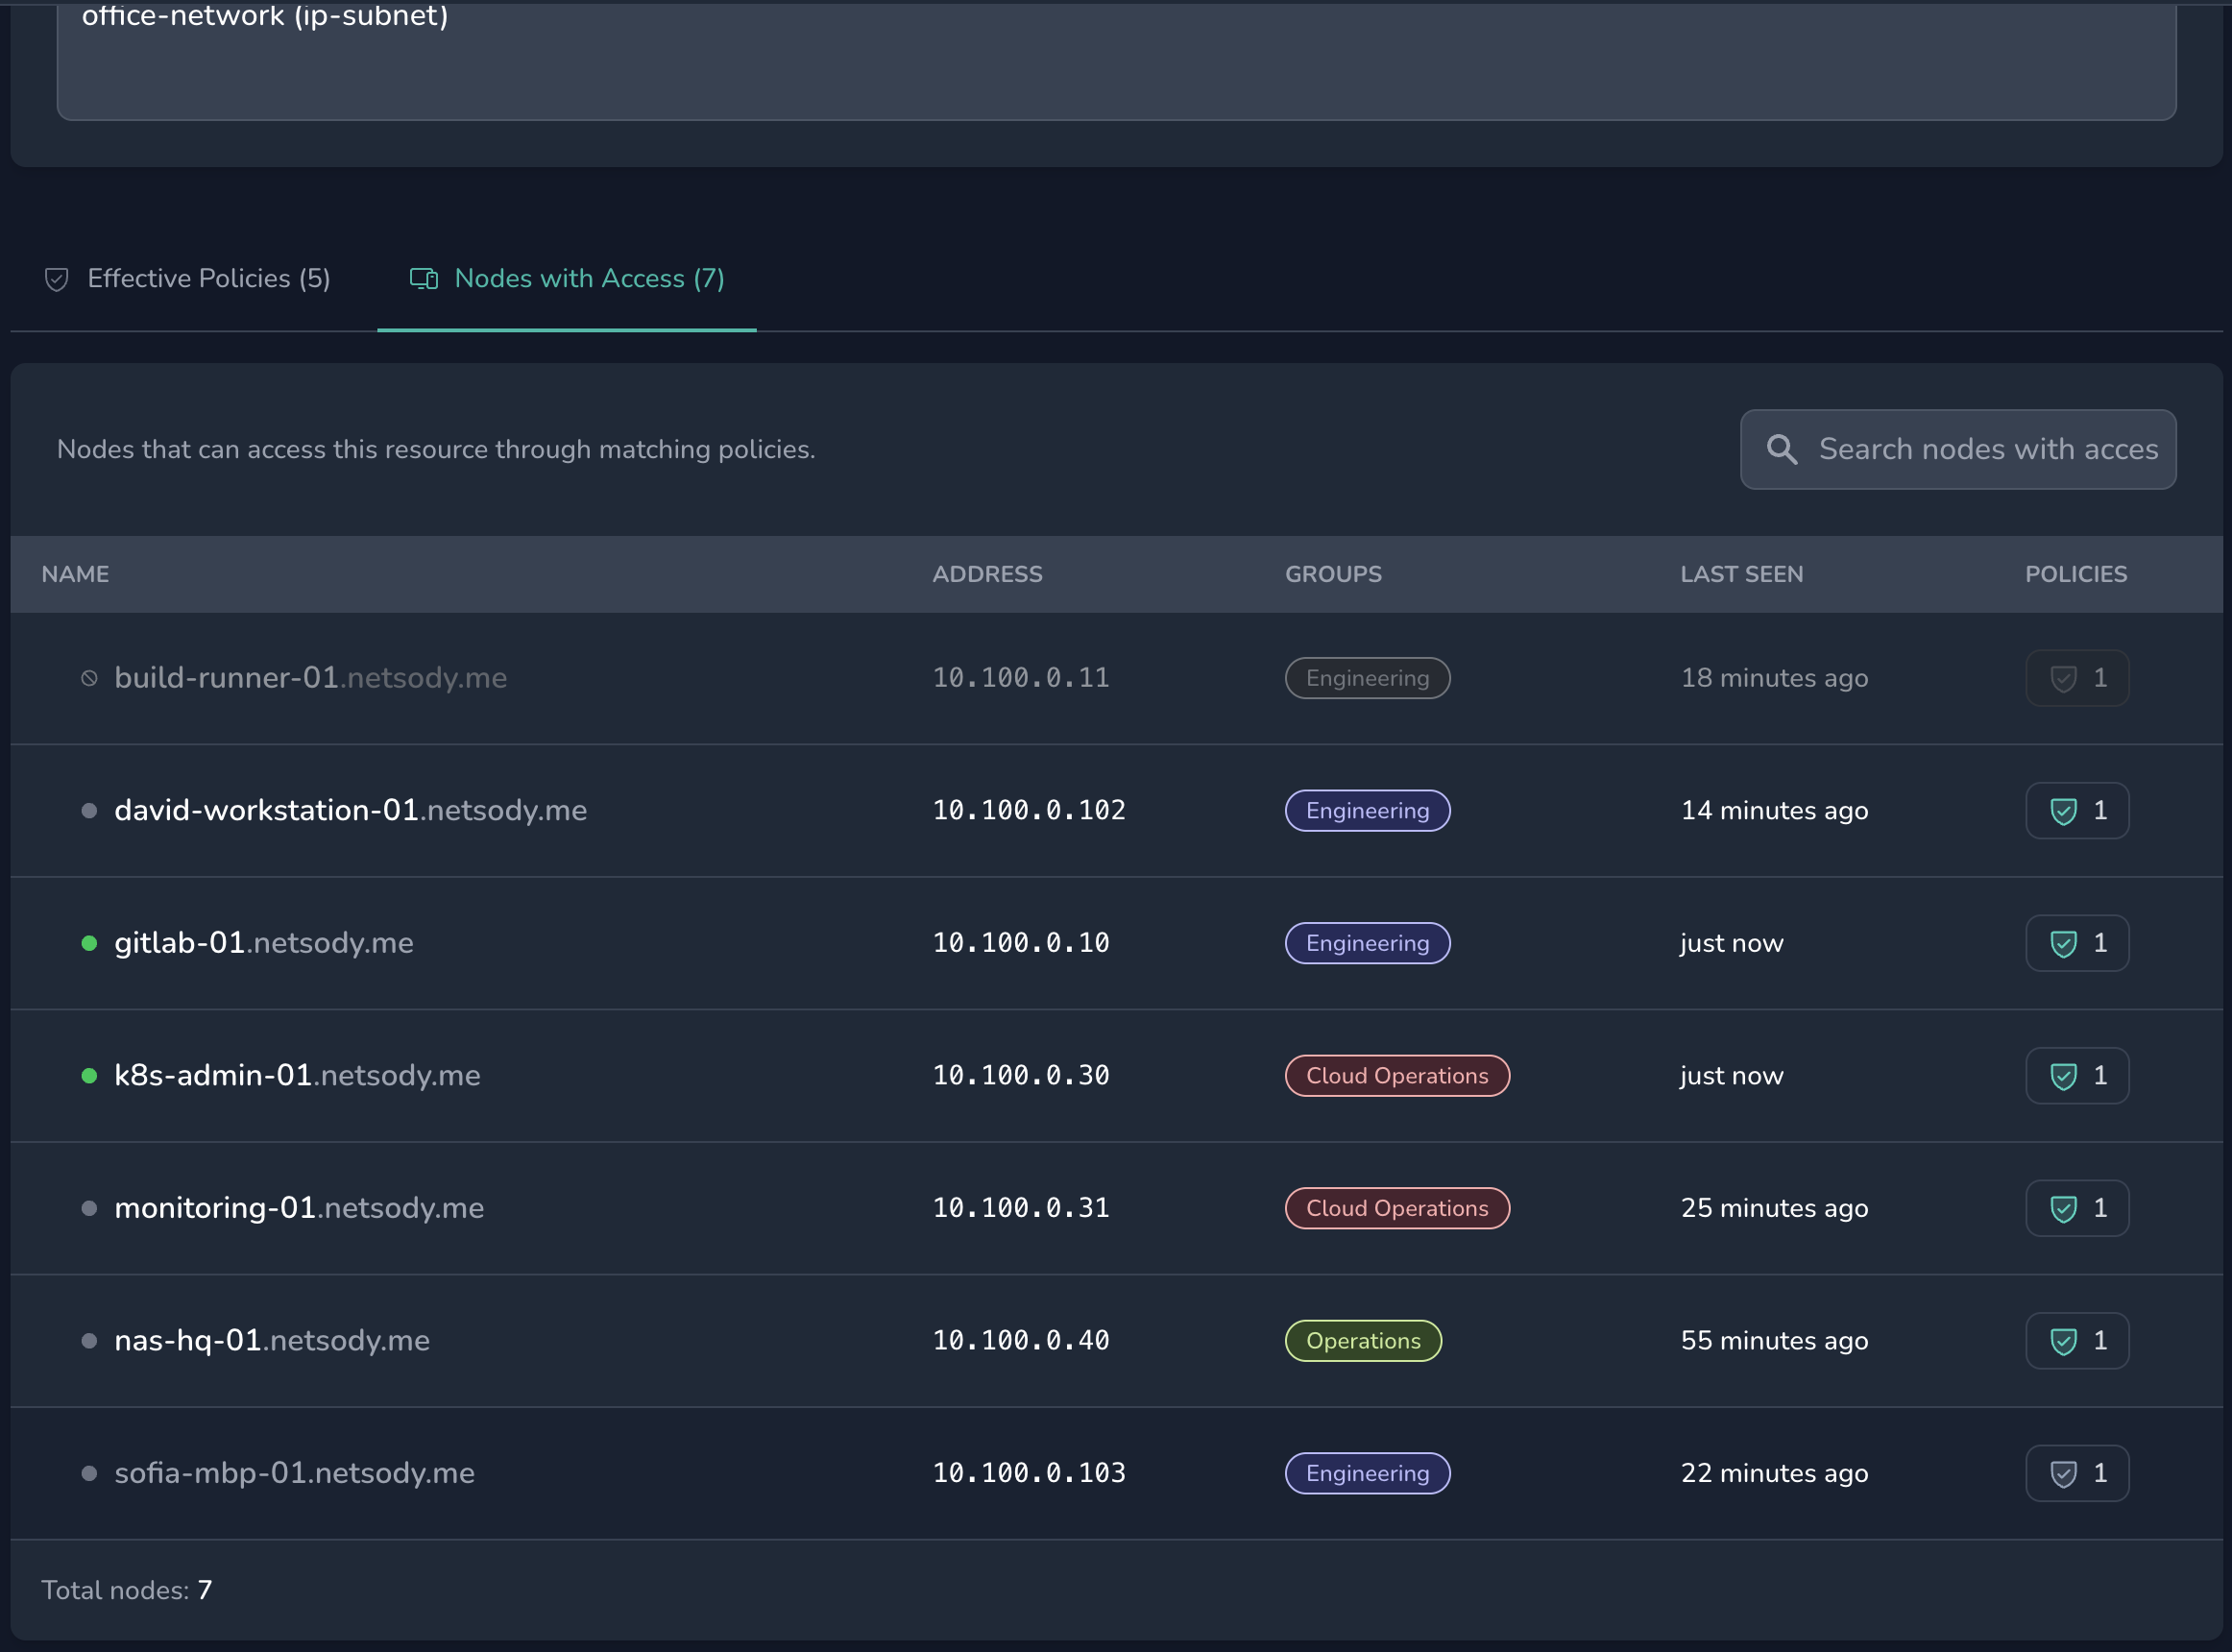Select address 10.100.0.30
The image size is (2232, 1652).
[1021, 1076]
